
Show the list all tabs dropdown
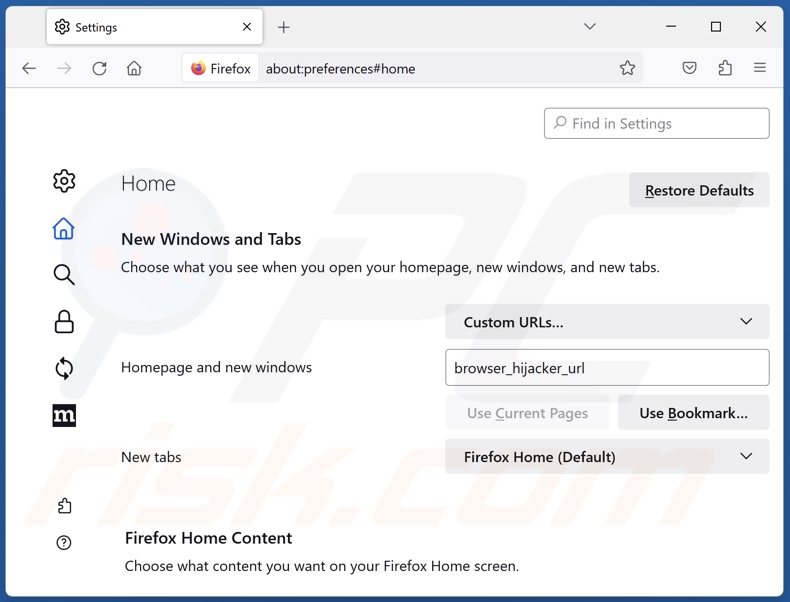click(590, 26)
